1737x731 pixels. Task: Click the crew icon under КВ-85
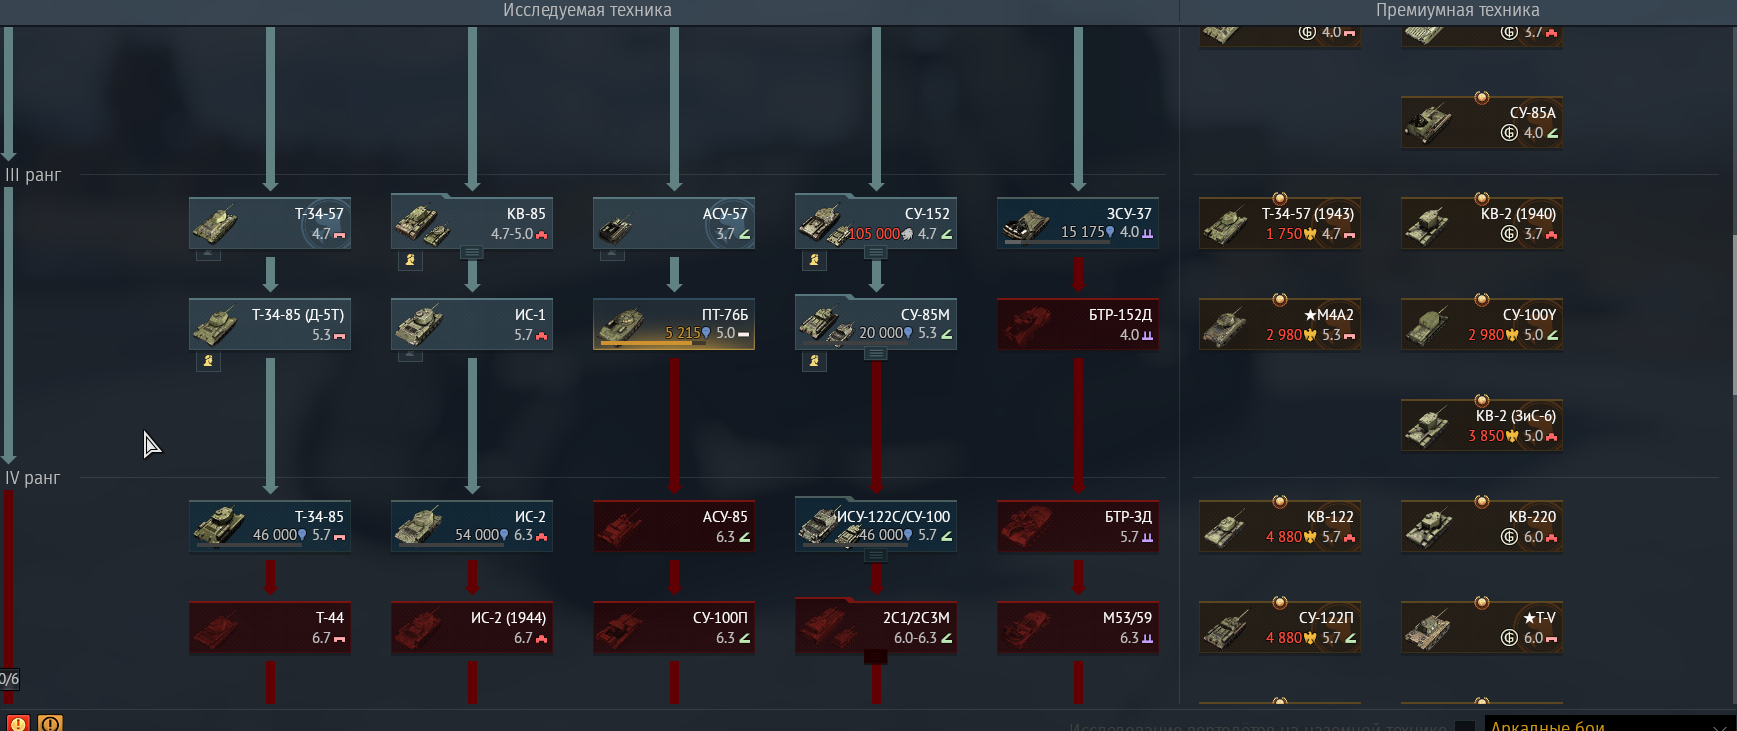pos(410,260)
